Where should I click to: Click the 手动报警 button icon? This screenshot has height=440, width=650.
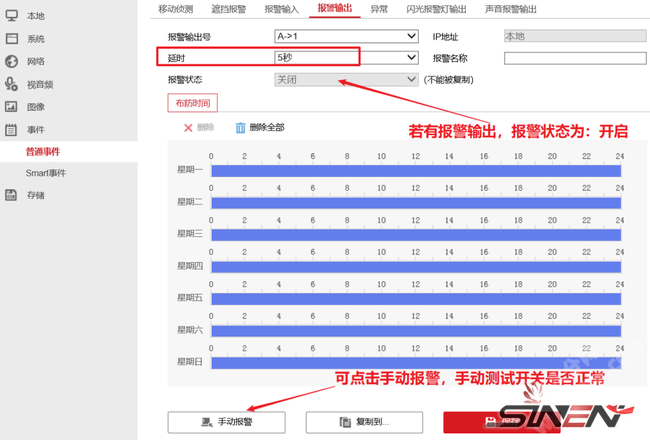[x=206, y=422]
